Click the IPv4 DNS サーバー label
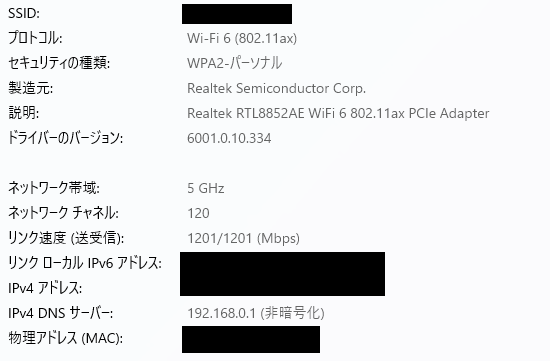550x361 pixels. (x=60, y=313)
